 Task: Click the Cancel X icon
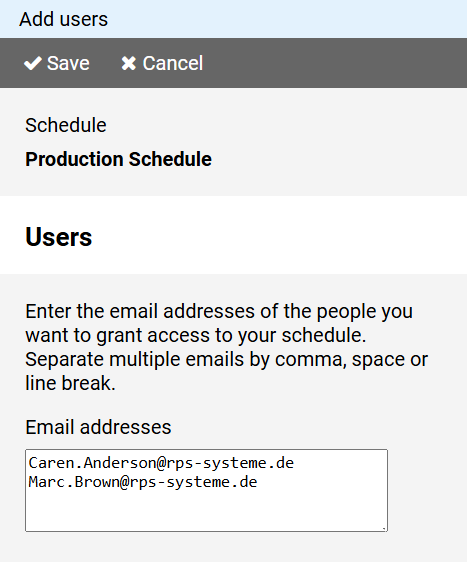[128, 63]
